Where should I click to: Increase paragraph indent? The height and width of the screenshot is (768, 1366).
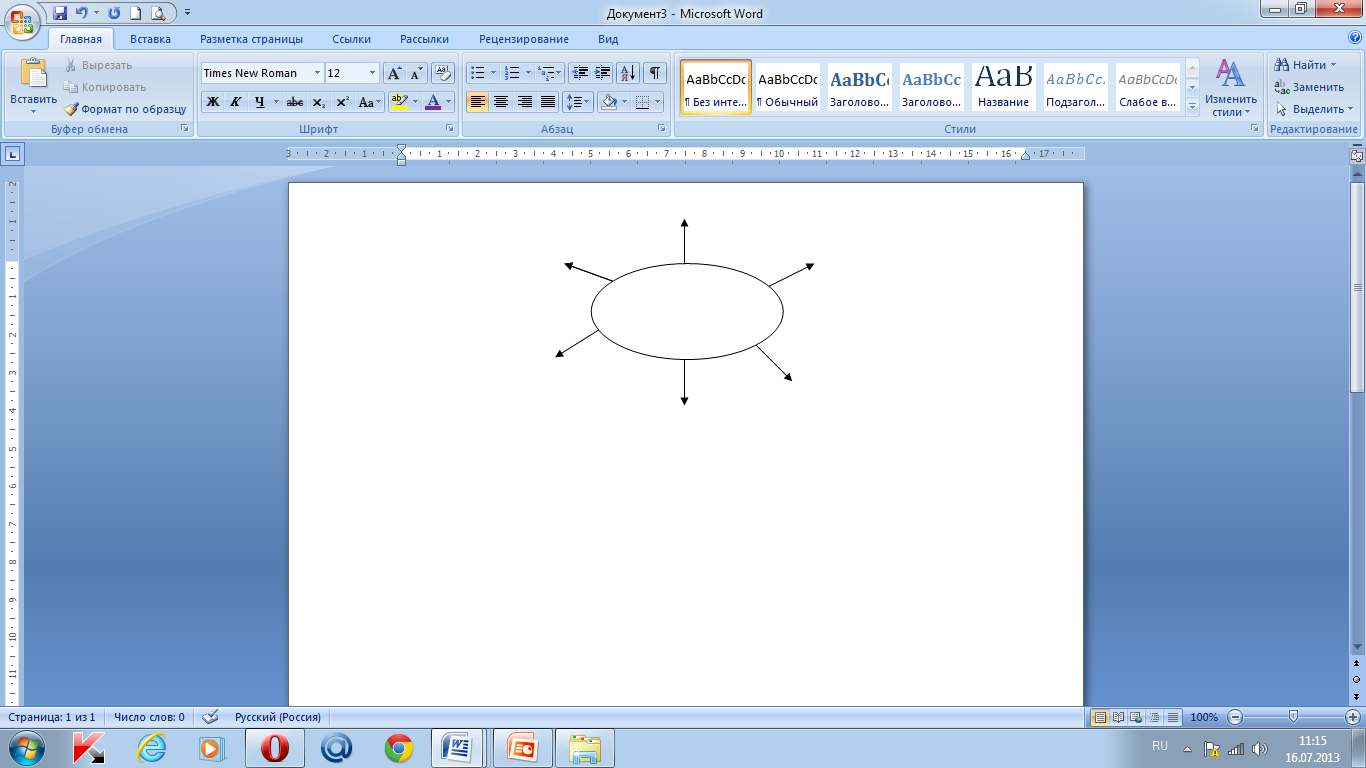[603, 73]
